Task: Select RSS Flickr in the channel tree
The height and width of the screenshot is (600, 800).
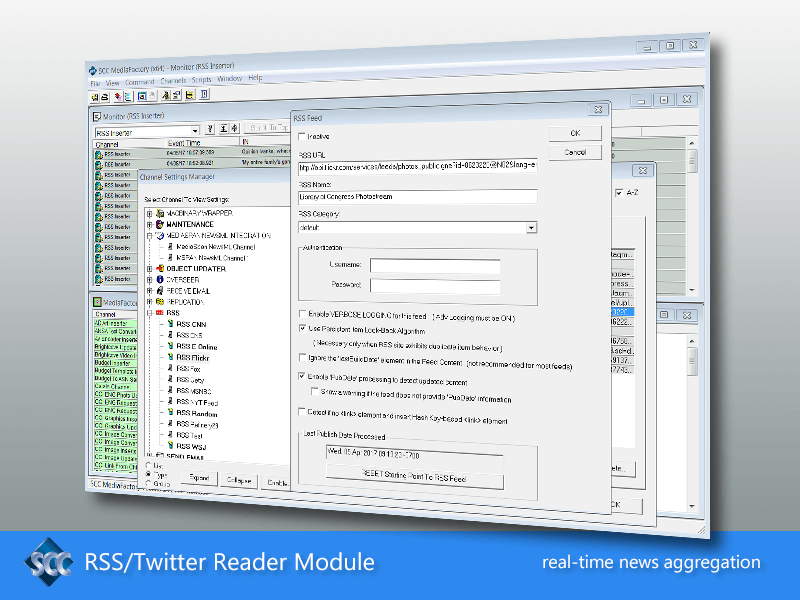Action: [x=192, y=357]
